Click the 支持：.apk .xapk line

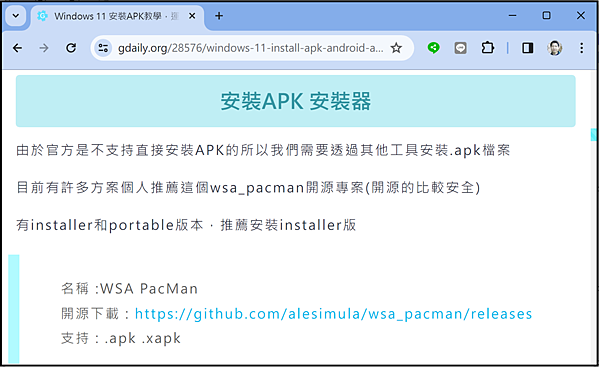[x=121, y=339]
